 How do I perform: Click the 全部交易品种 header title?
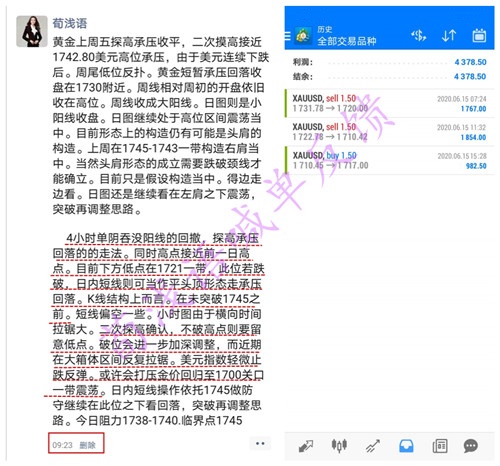(347, 41)
